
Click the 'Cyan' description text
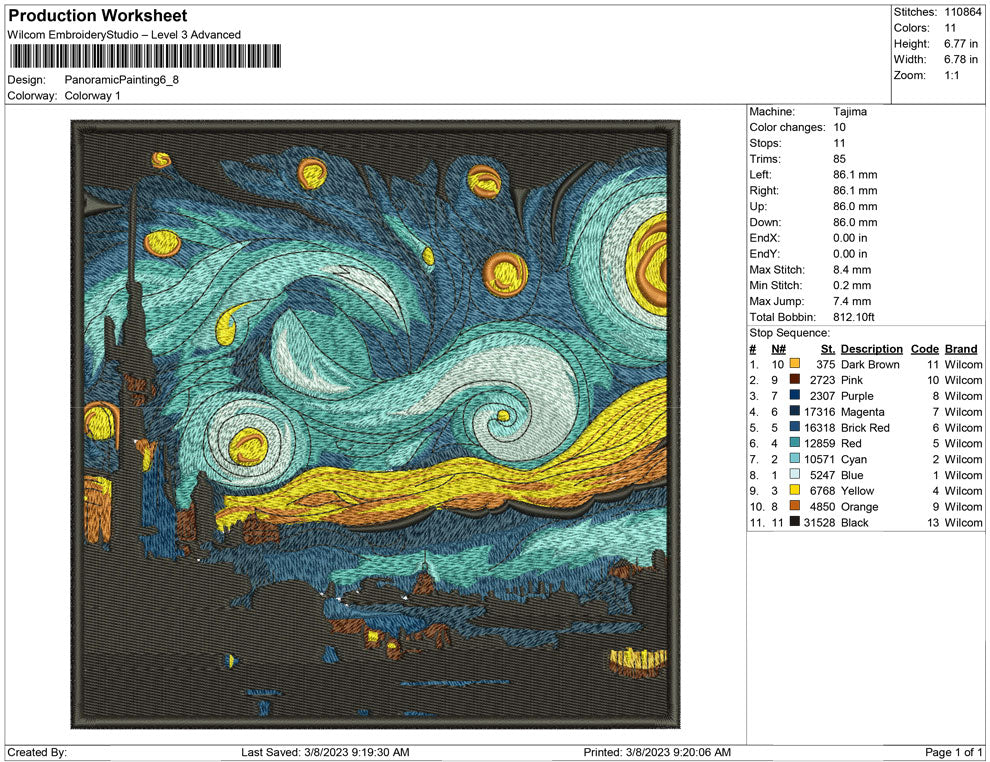854,459
